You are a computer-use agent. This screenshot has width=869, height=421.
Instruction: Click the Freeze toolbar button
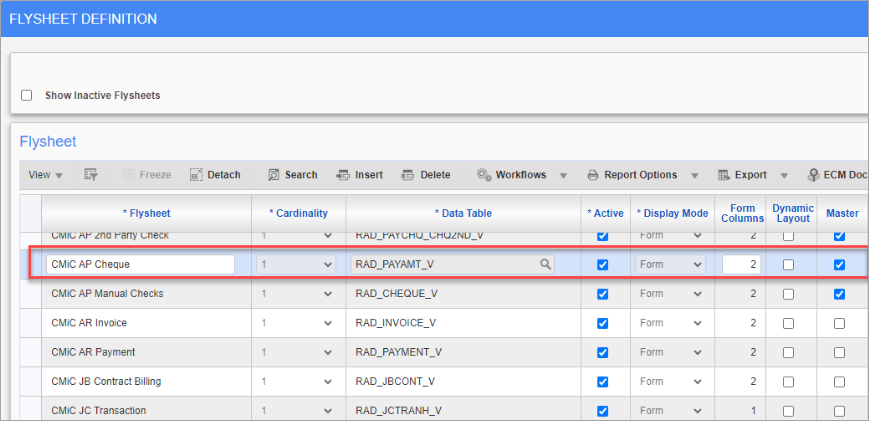147,175
